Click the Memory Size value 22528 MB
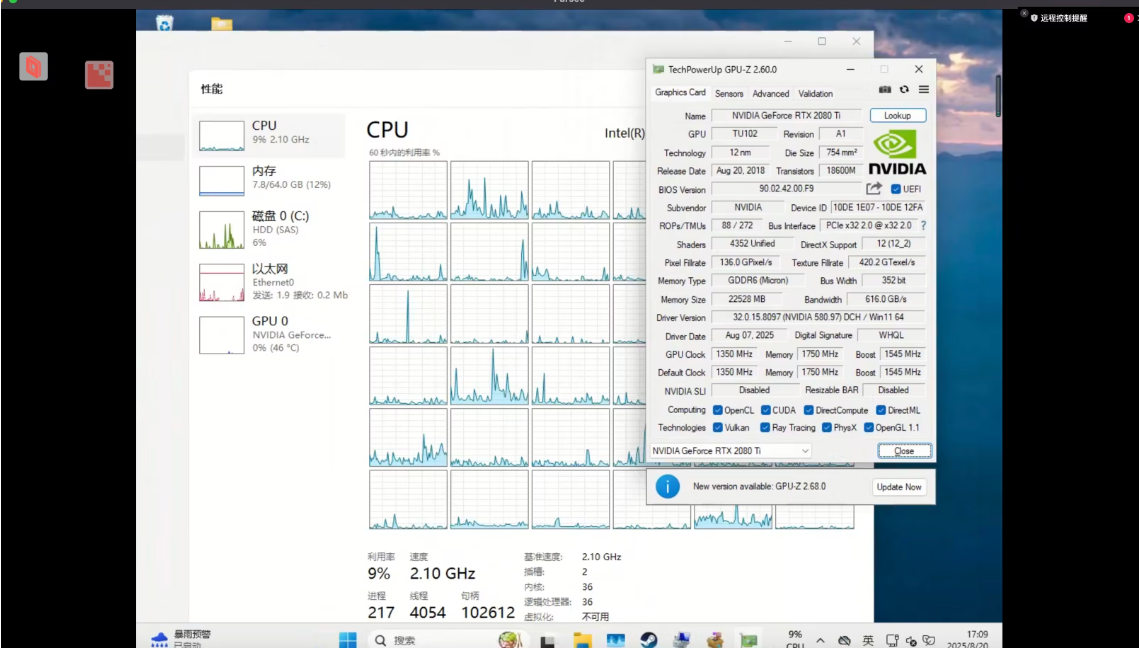The image size is (1139, 649). (x=747, y=299)
